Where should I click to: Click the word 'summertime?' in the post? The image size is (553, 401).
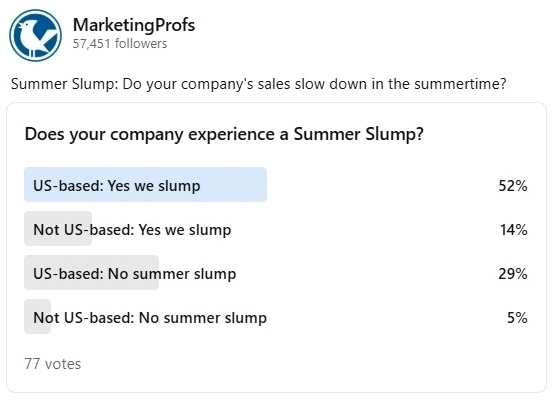click(x=460, y=84)
